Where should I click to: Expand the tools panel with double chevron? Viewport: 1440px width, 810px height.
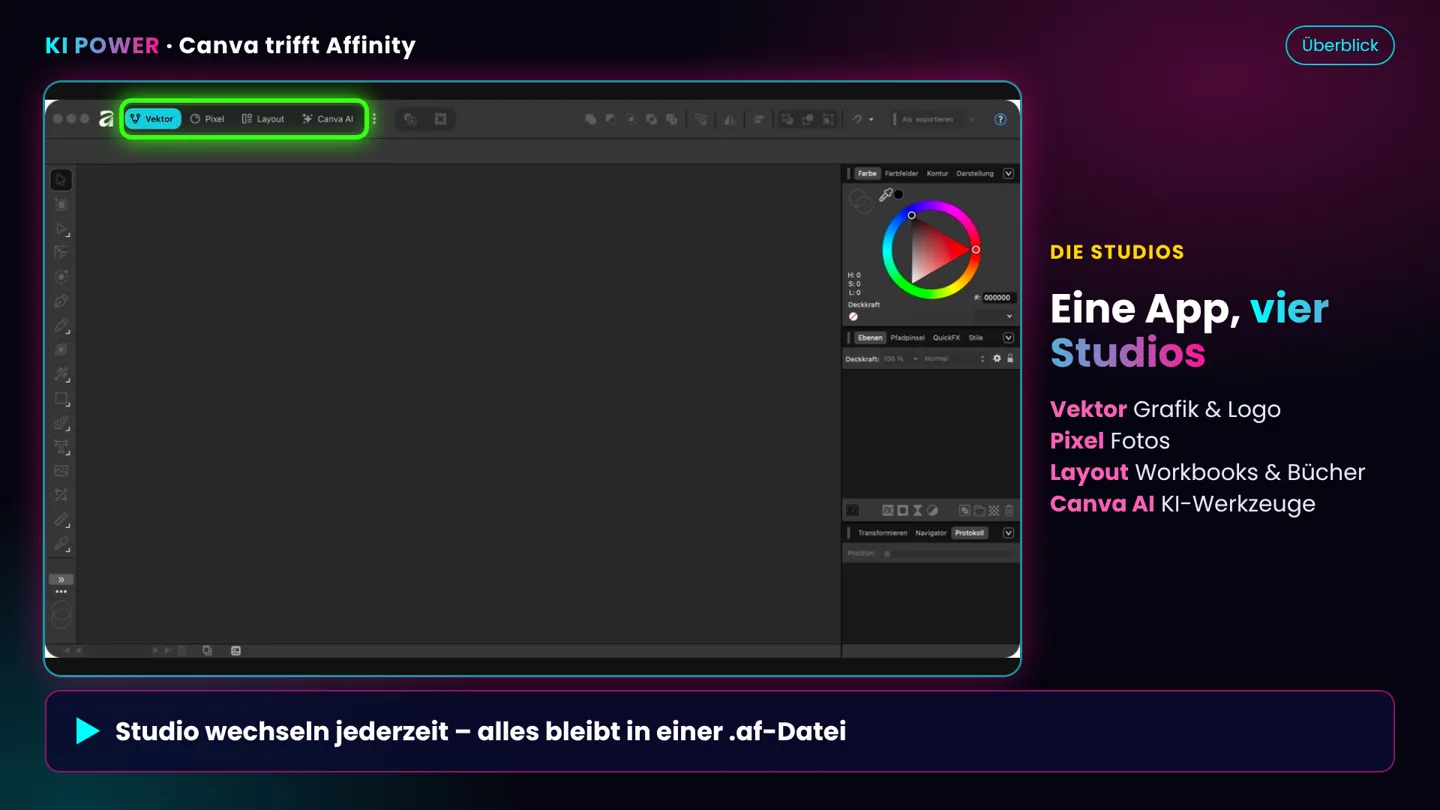[61, 579]
